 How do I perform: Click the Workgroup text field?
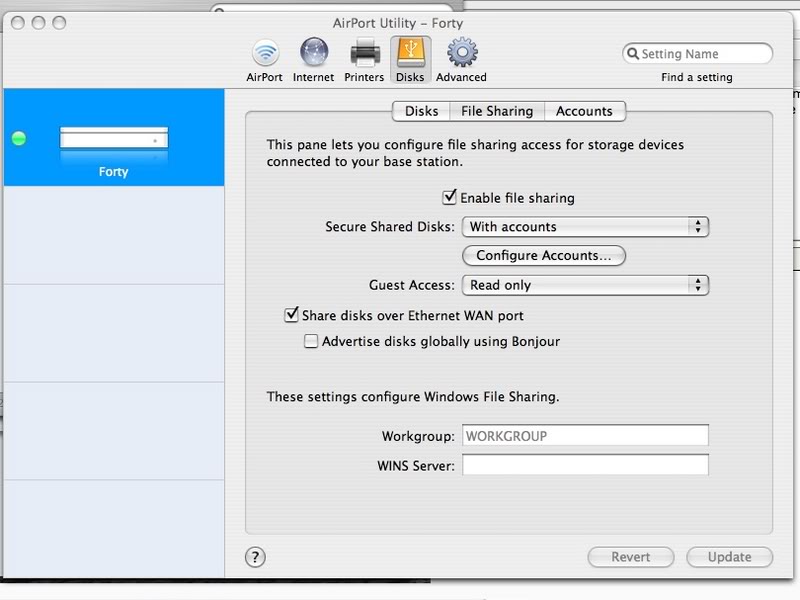click(585, 436)
